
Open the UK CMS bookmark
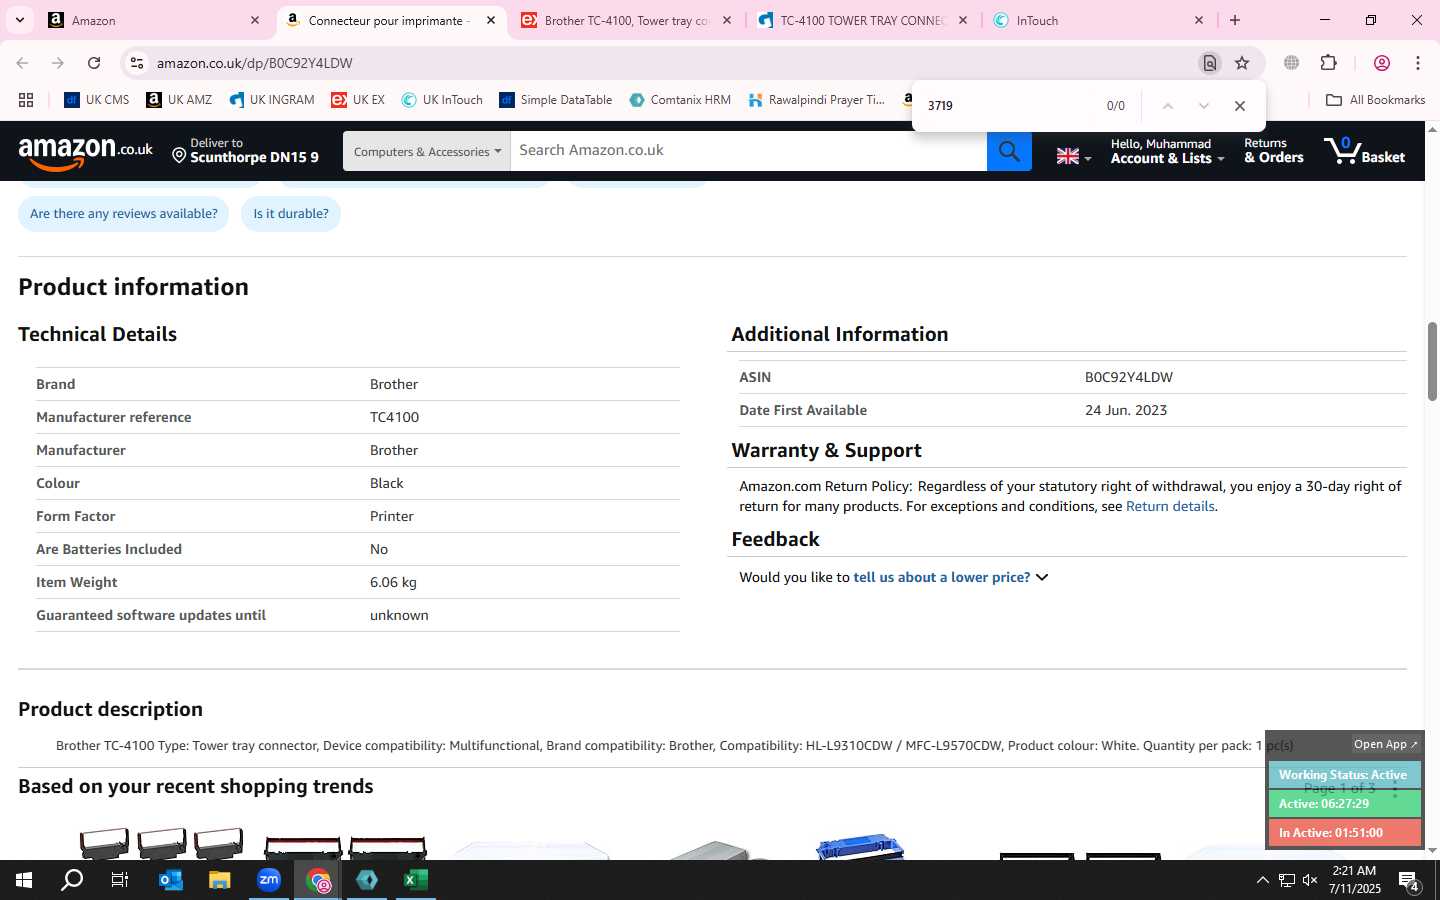tap(97, 100)
